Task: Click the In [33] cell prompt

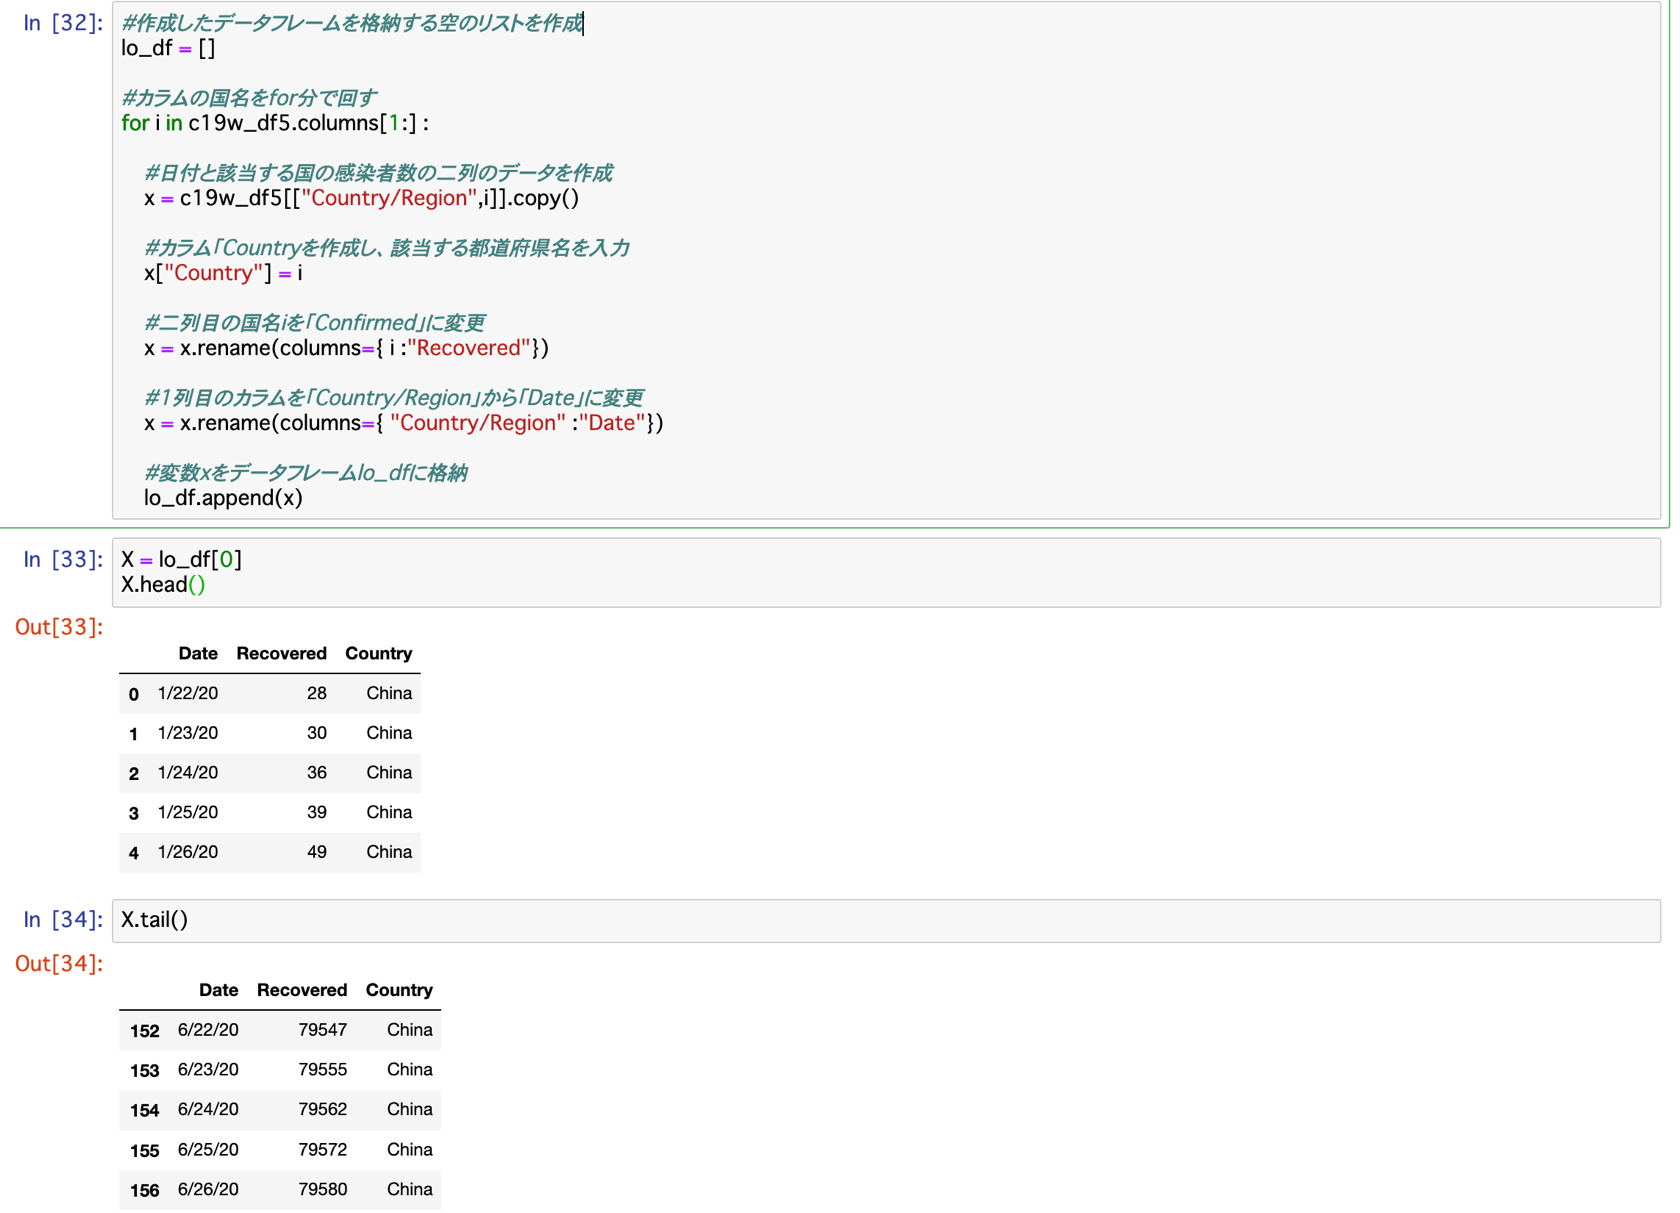Action: (62, 559)
